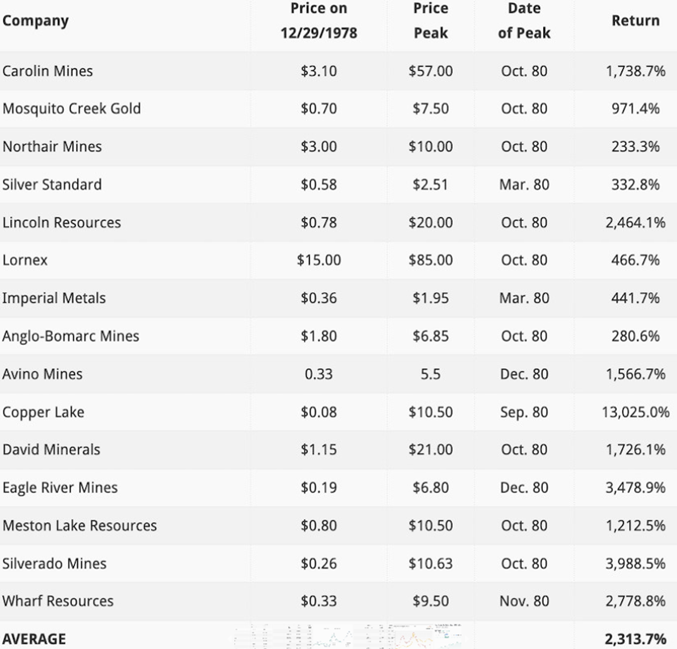Click the Northair Mines $10.00 peak price
This screenshot has height=649, width=677.
[x=430, y=146]
